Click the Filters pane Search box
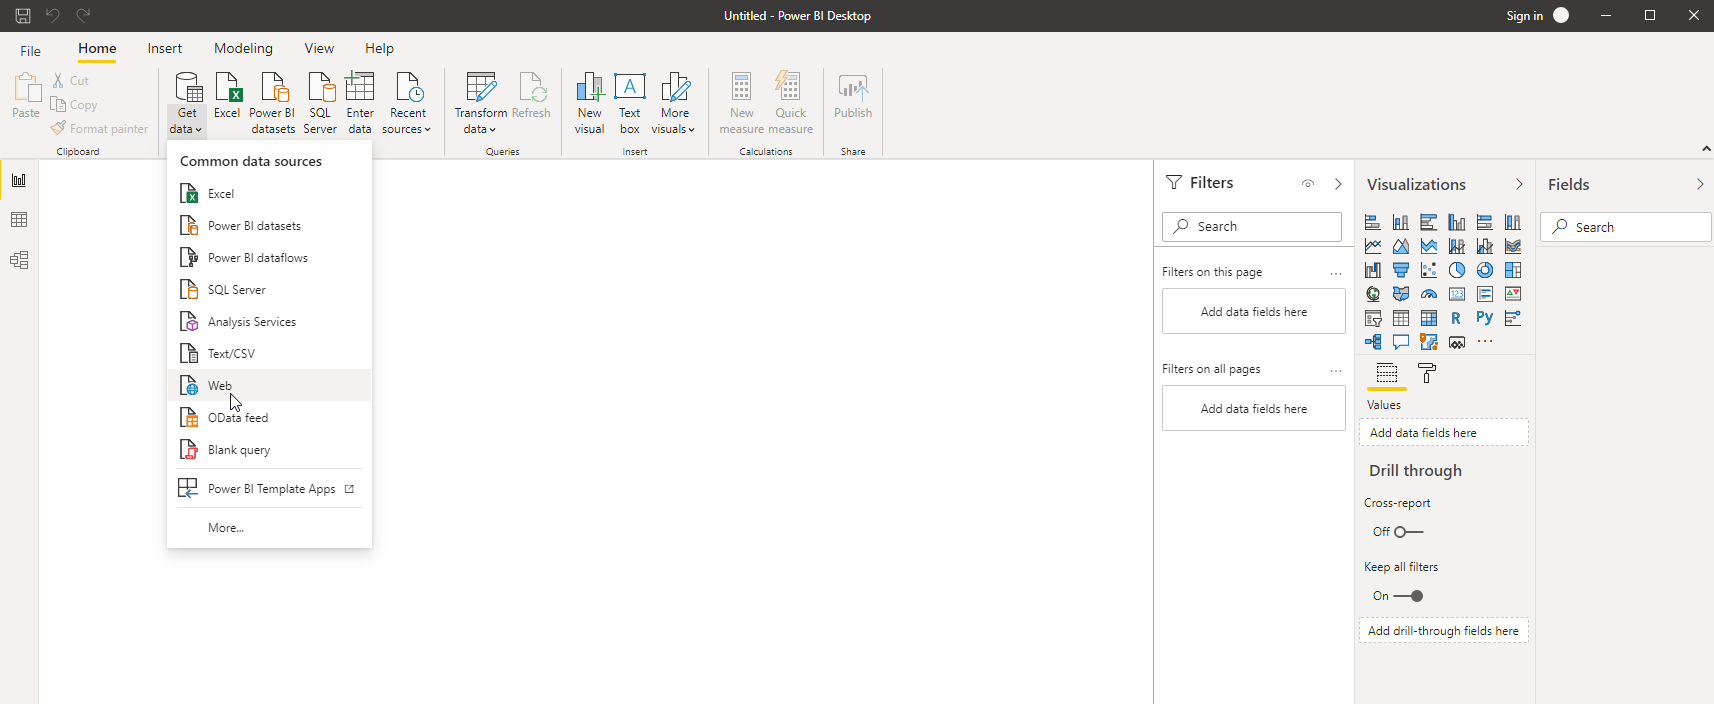The height and width of the screenshot is (704, 1714). point(1252,226)
